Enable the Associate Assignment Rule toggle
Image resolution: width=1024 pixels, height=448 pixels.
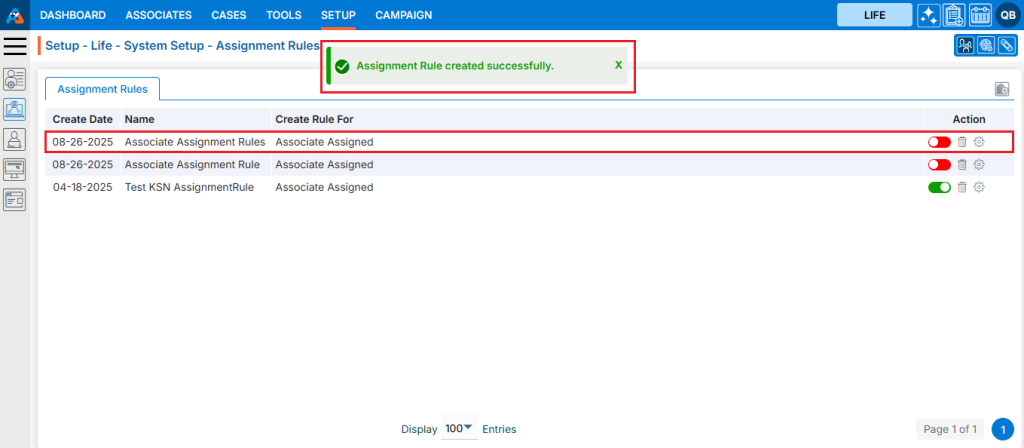(939, 165)
